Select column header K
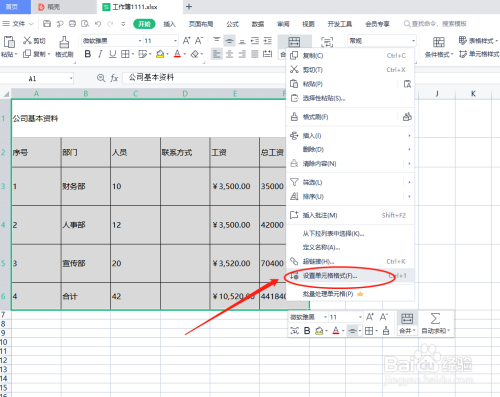500x397 pixels. click(473, 94)
